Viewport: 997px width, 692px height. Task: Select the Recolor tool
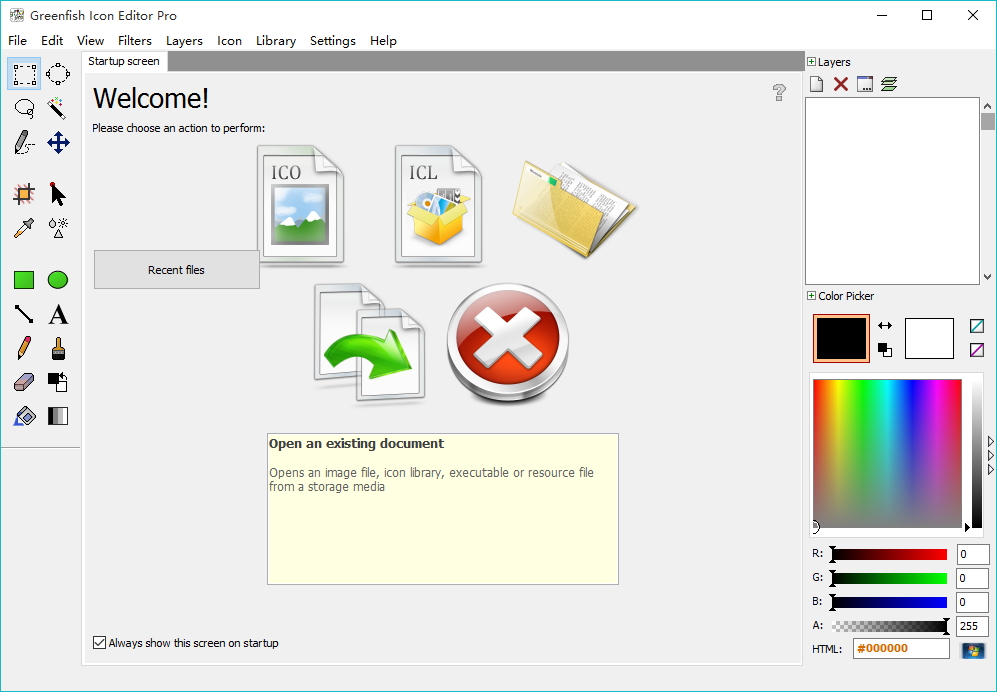(x=58, y=382)
